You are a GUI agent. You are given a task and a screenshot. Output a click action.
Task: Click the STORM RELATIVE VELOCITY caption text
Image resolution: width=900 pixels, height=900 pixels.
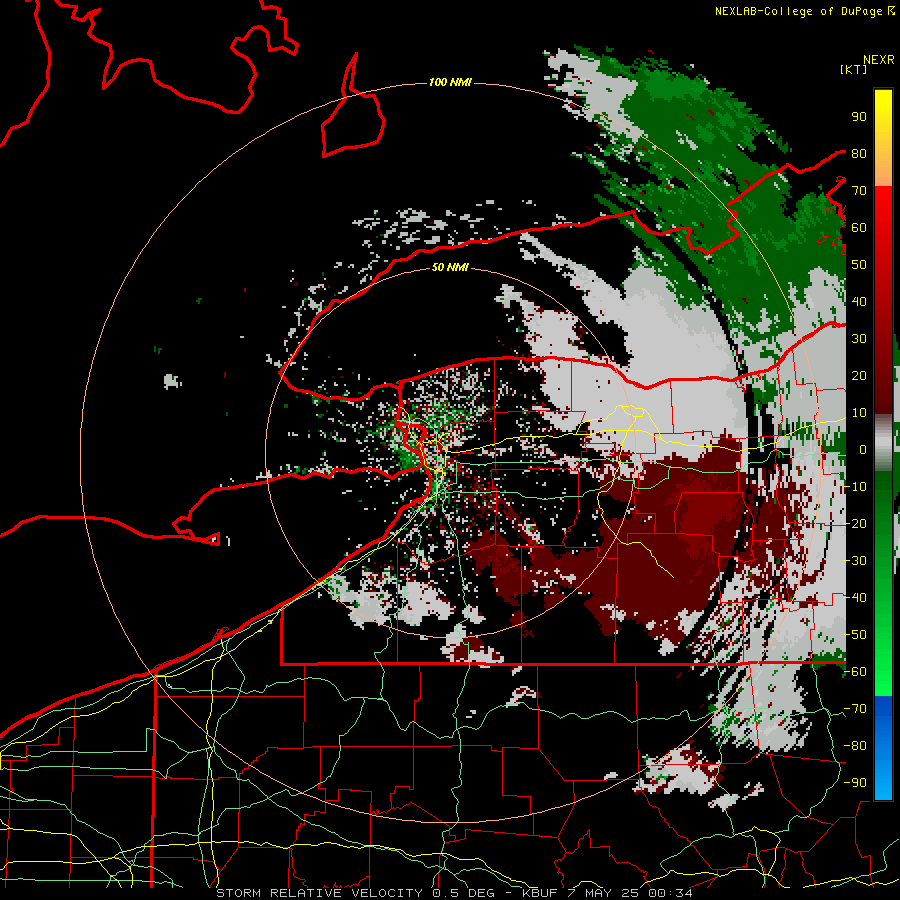(319, 893)
